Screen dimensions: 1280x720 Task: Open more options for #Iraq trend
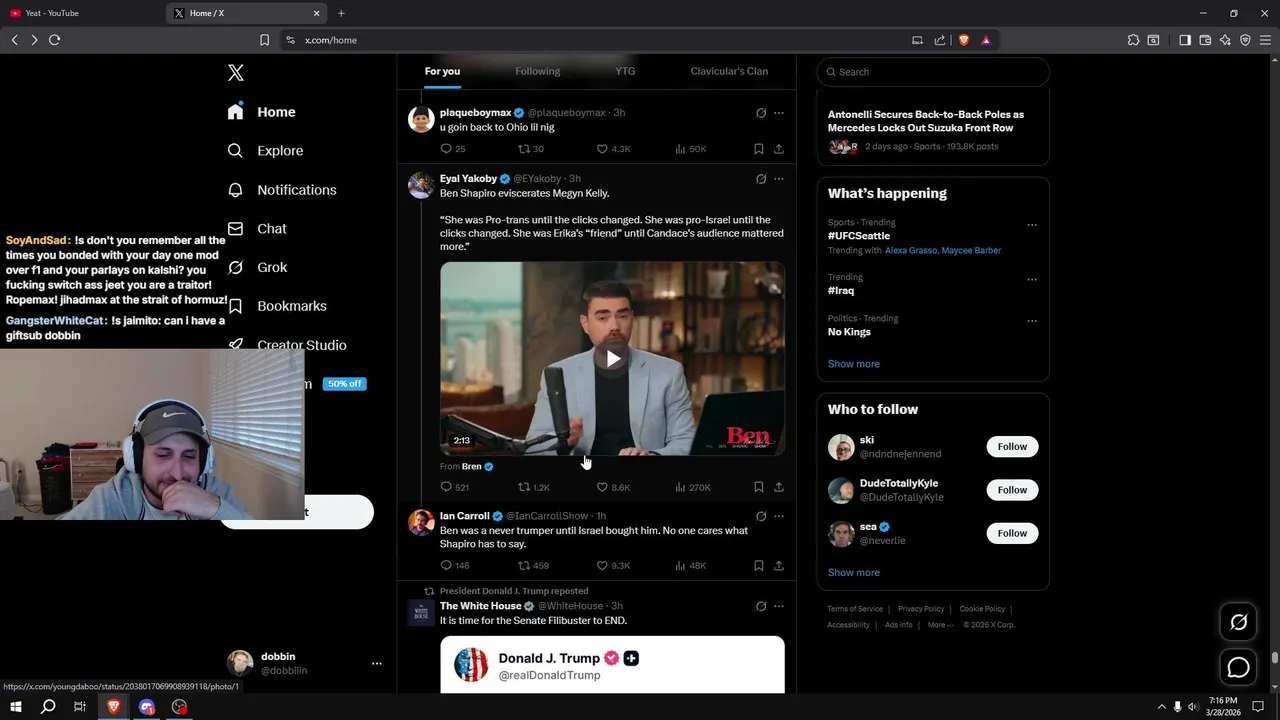[x=1032, y=280]
